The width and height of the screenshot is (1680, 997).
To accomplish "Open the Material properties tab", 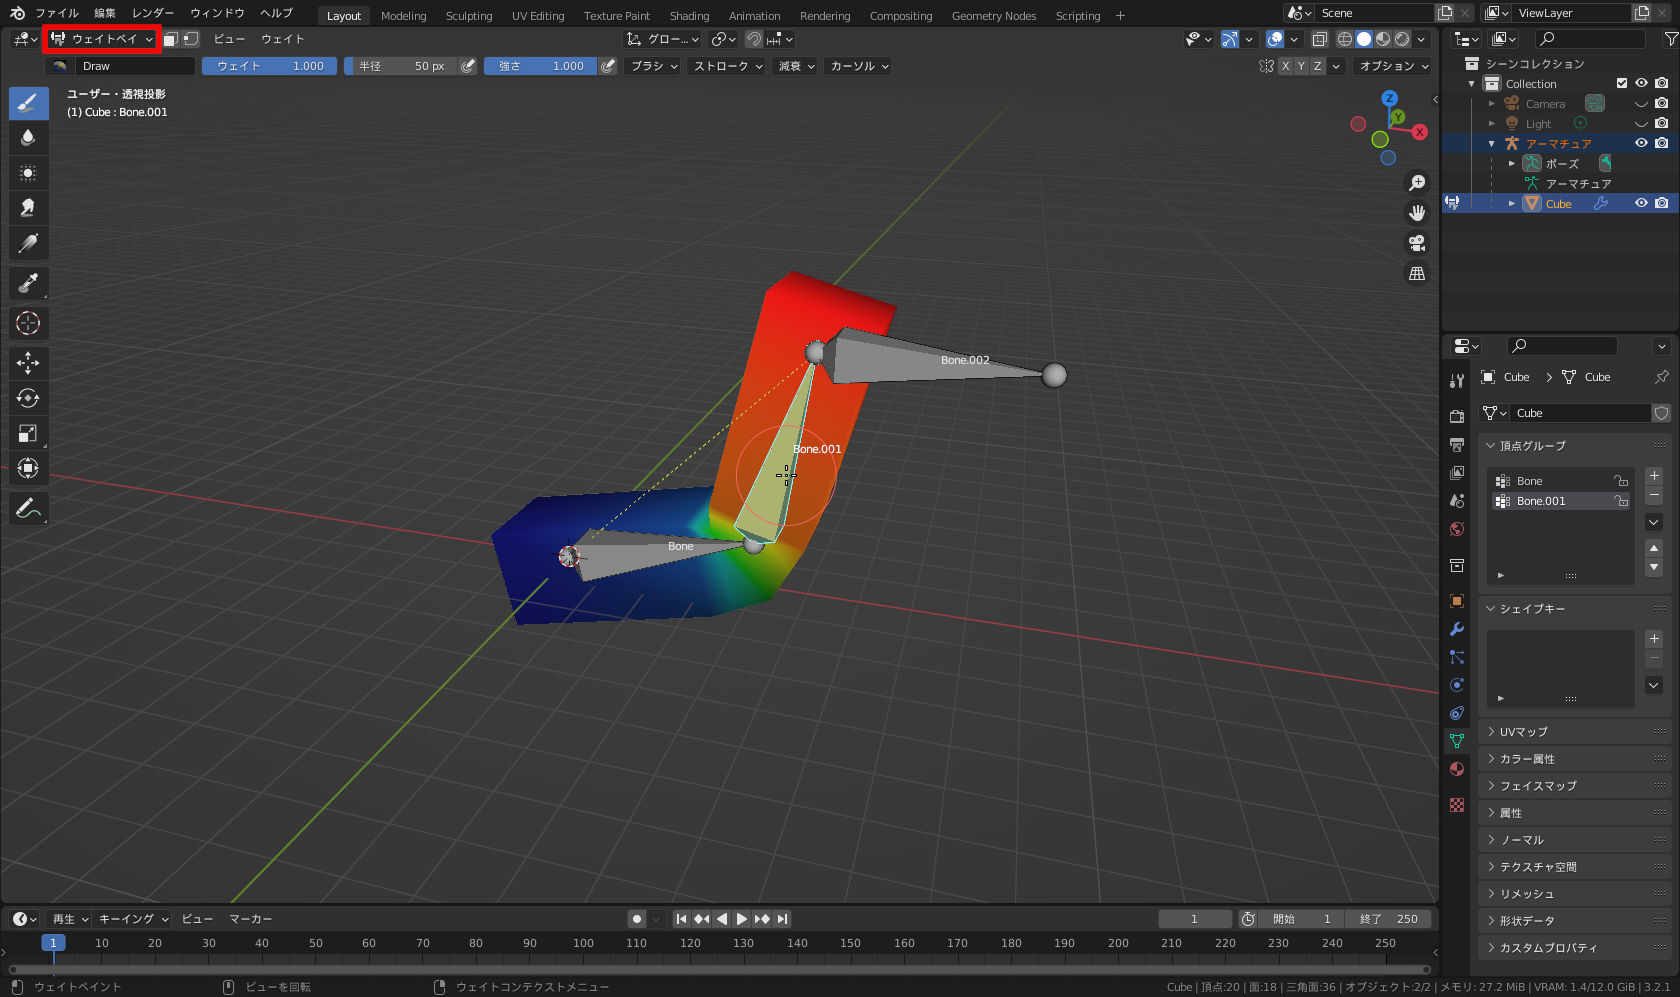I will pos(1457,769).
